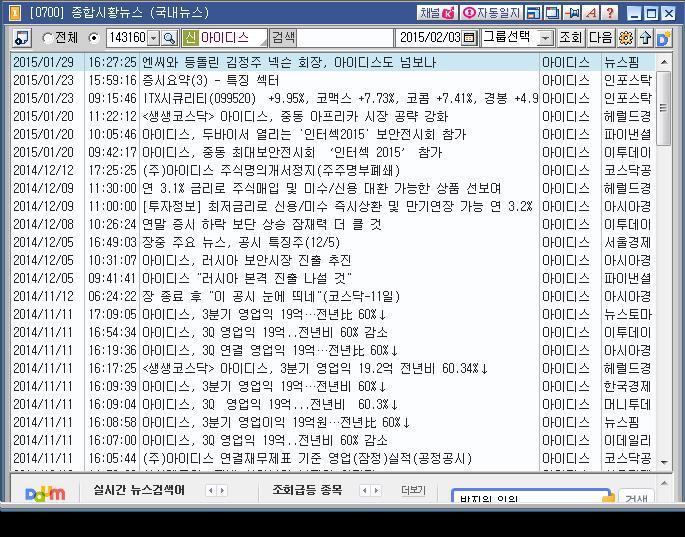
Task: Click the up arrow icon in toolbar
Action: pyautogui.click(x=645, y=38)
